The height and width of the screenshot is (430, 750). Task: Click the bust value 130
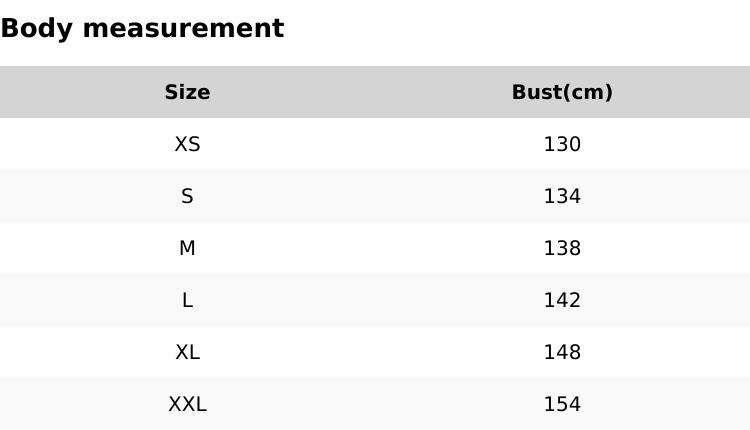562,144
